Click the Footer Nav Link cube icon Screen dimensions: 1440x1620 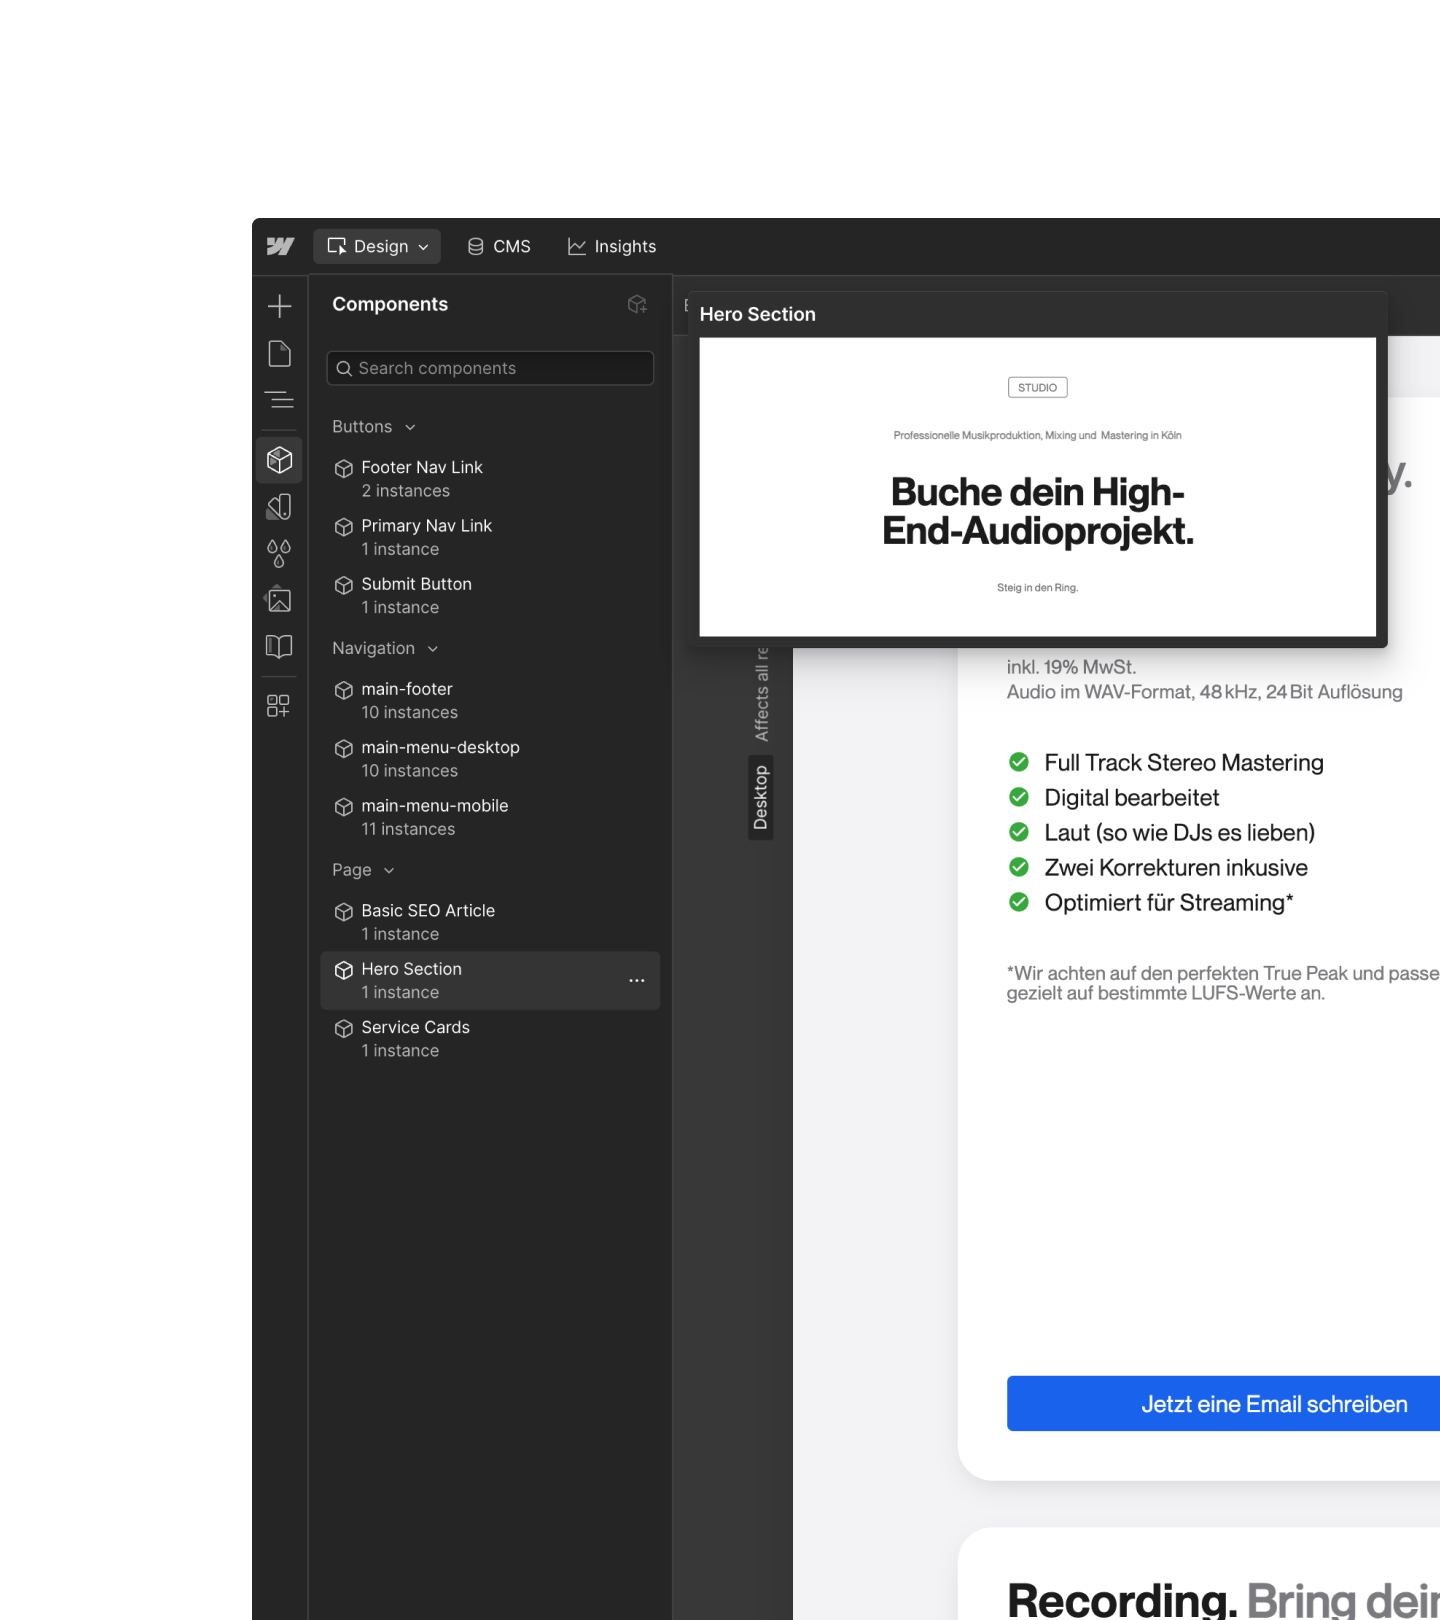[344, 468]
